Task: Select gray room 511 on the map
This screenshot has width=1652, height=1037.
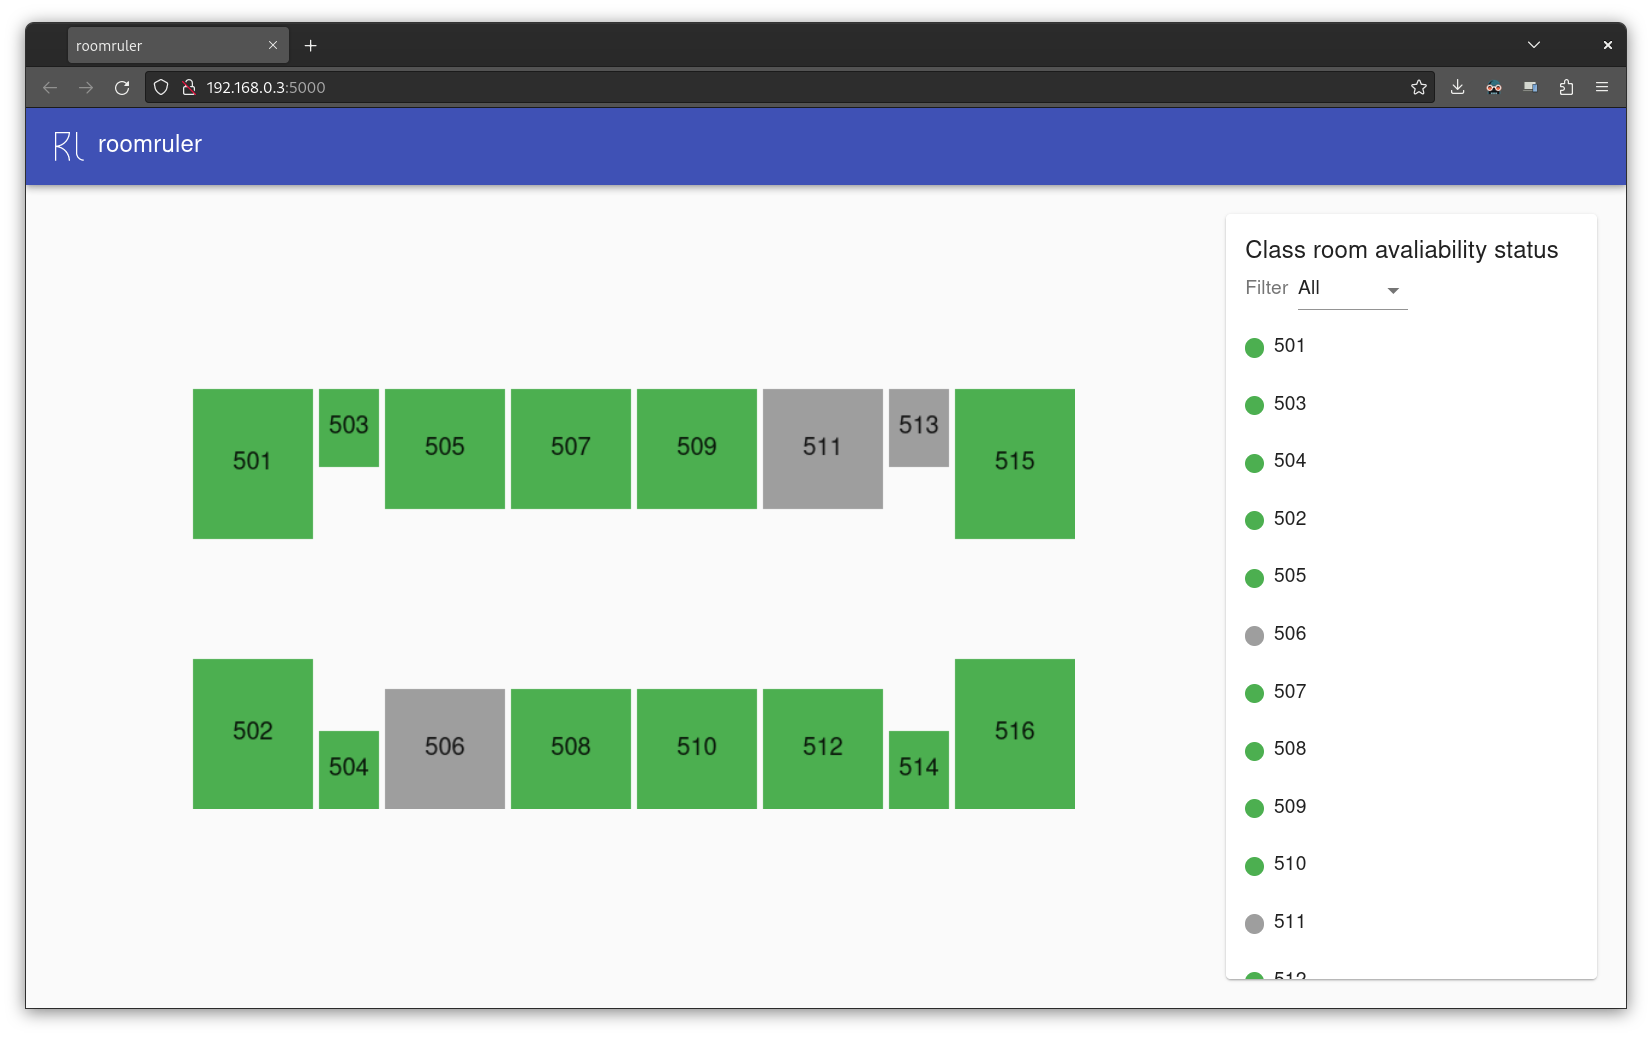Action: (823, 449)
